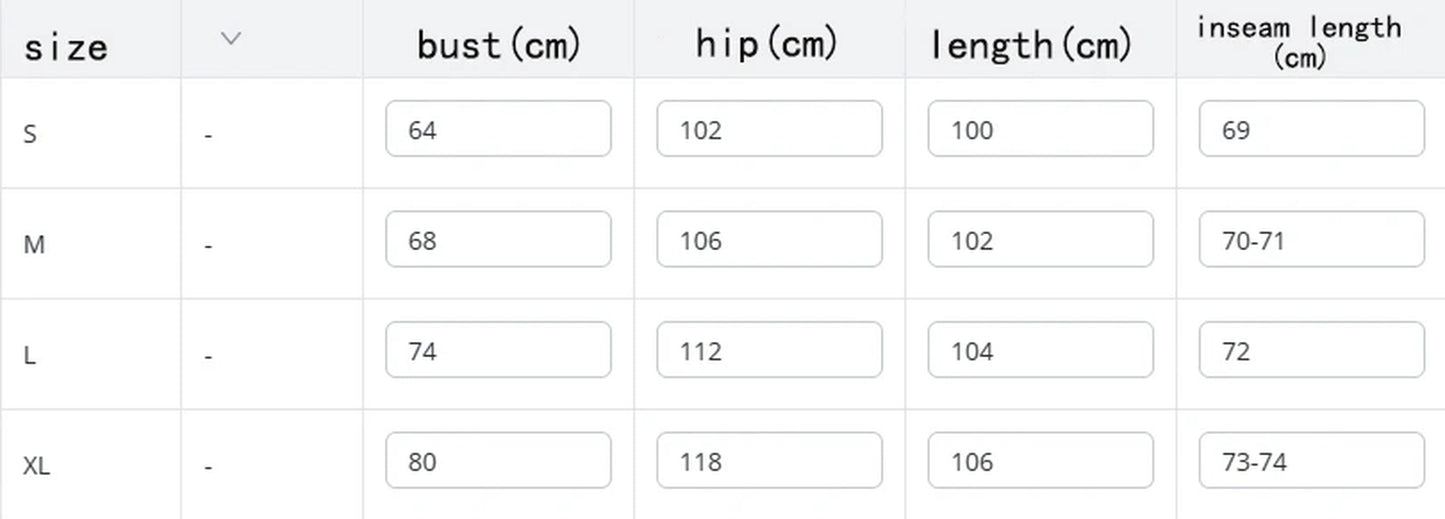The height and width of the screenshot is (519, 1445).
Task: Click the XL hip input showing 118
Action: [769, 461]
